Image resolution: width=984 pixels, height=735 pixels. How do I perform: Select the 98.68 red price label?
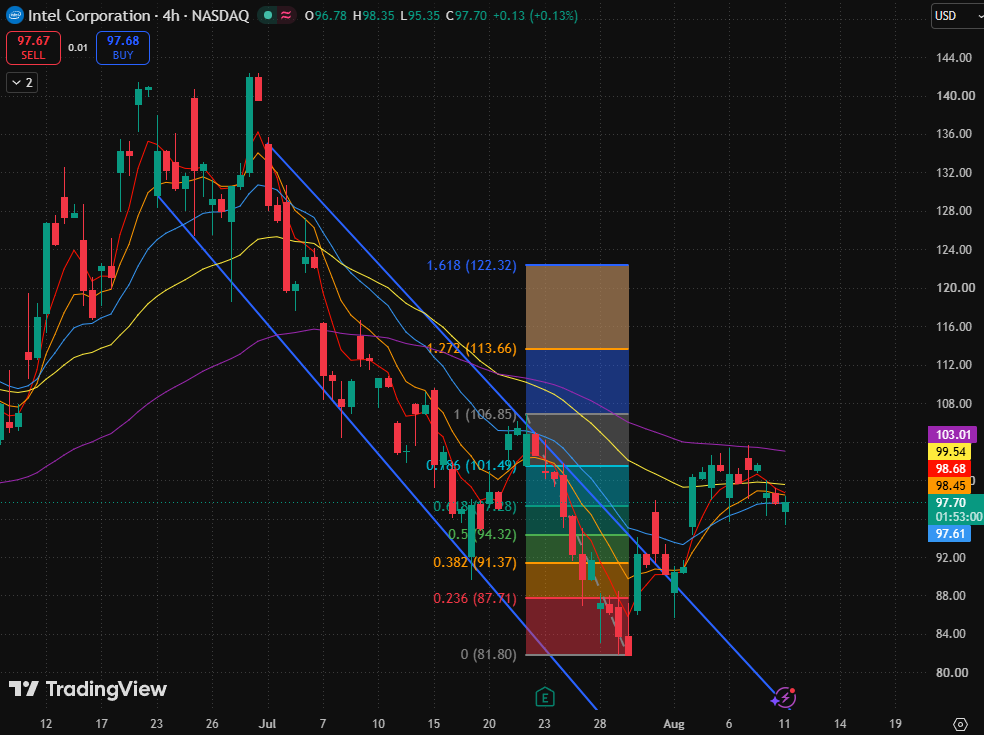[x=950, y=468]
